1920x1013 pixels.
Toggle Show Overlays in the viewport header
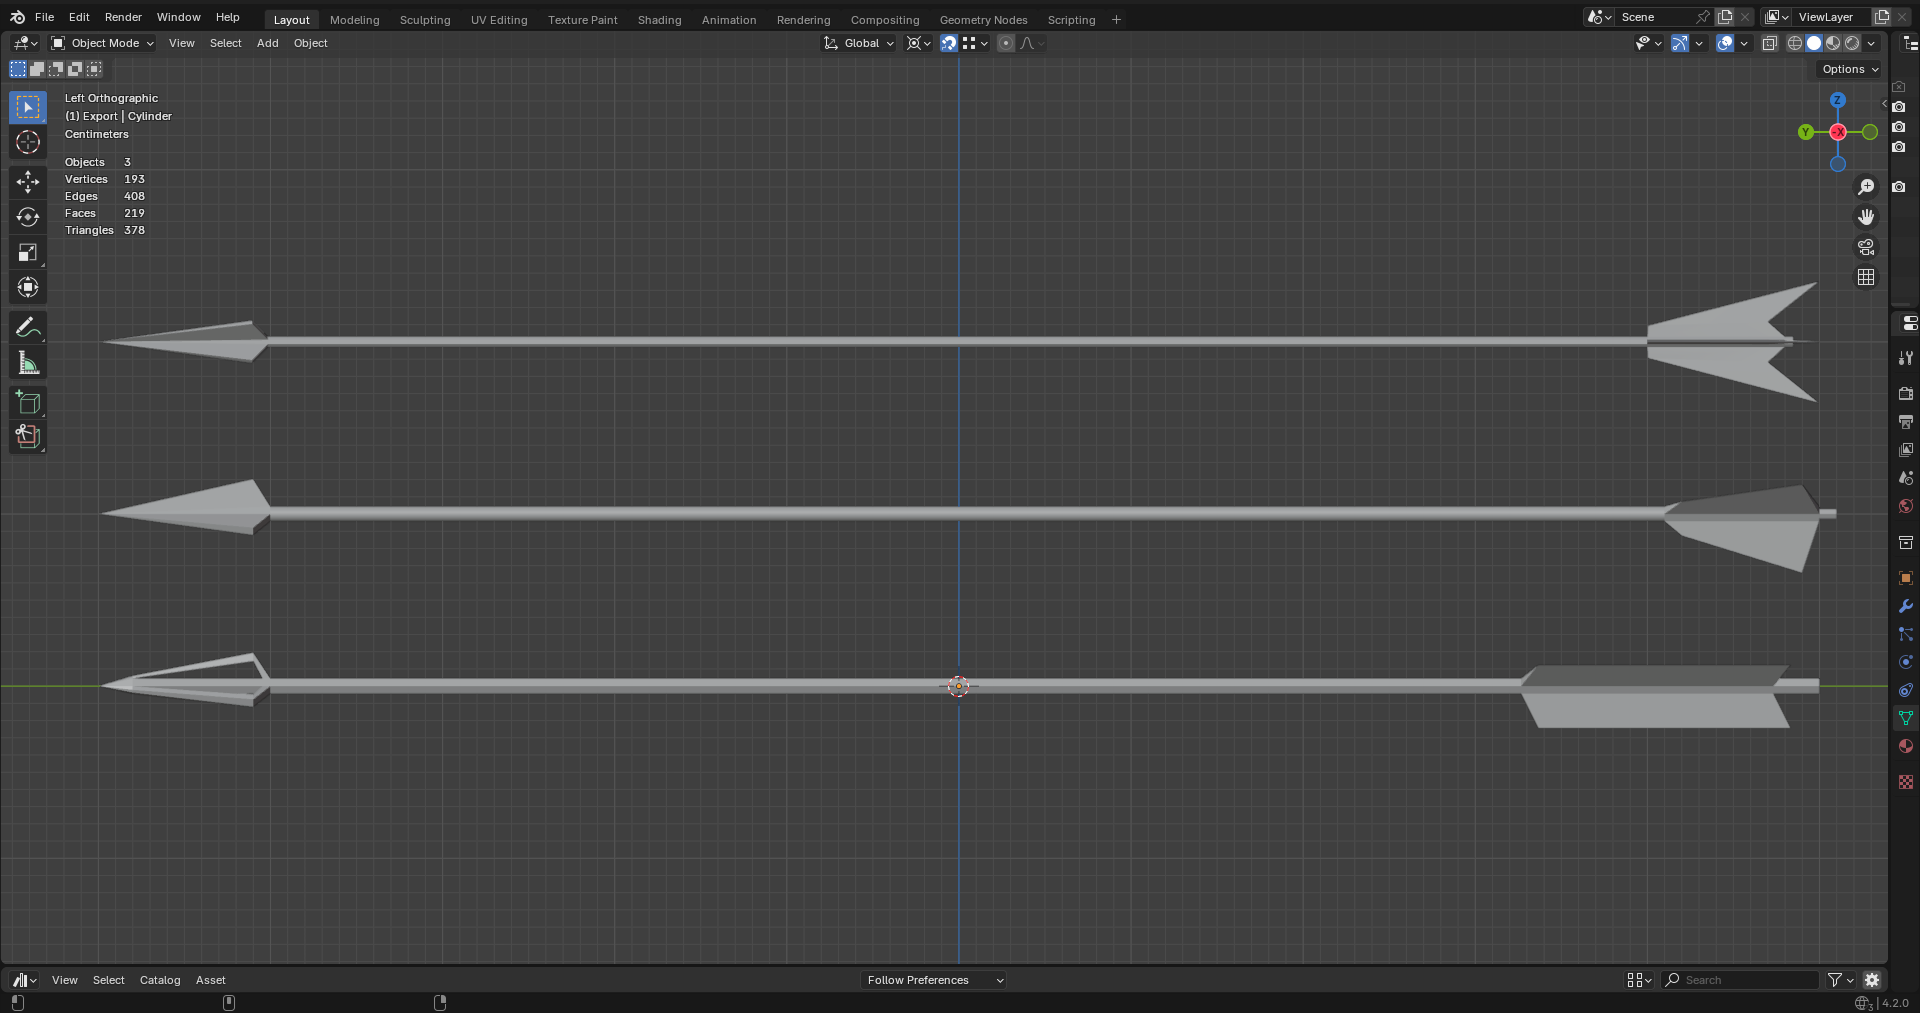tap(1725, 43)
